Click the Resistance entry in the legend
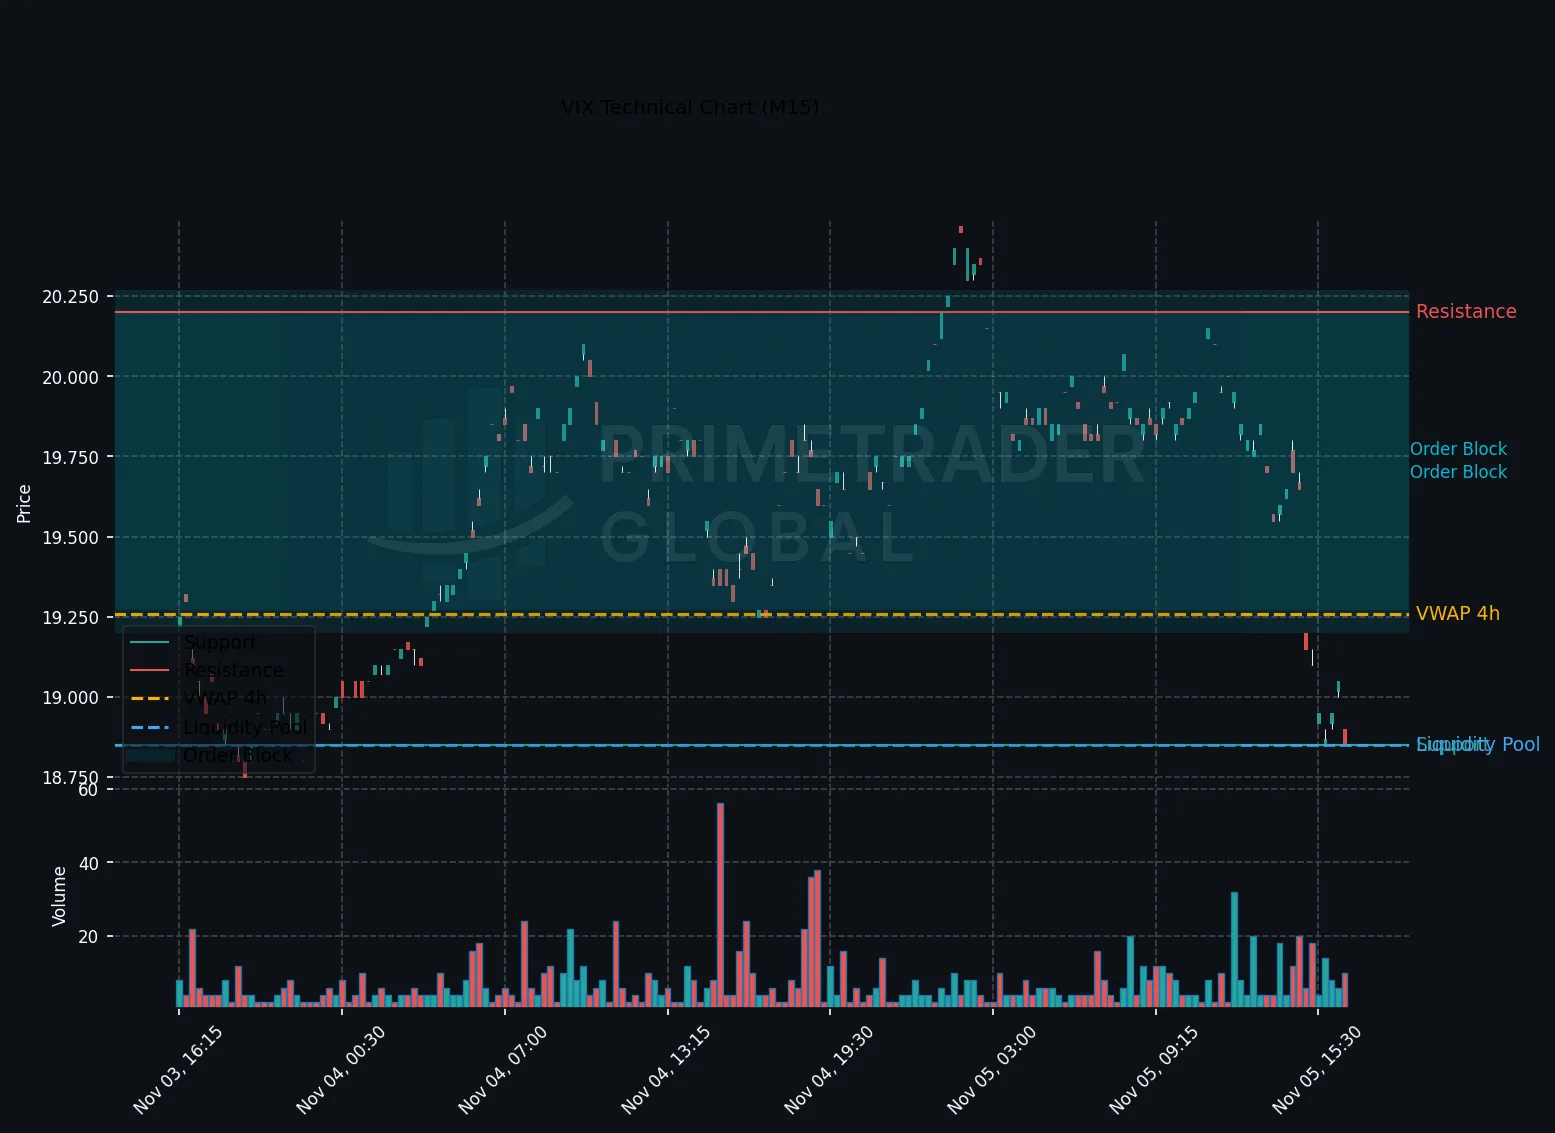 pos(234,670)
